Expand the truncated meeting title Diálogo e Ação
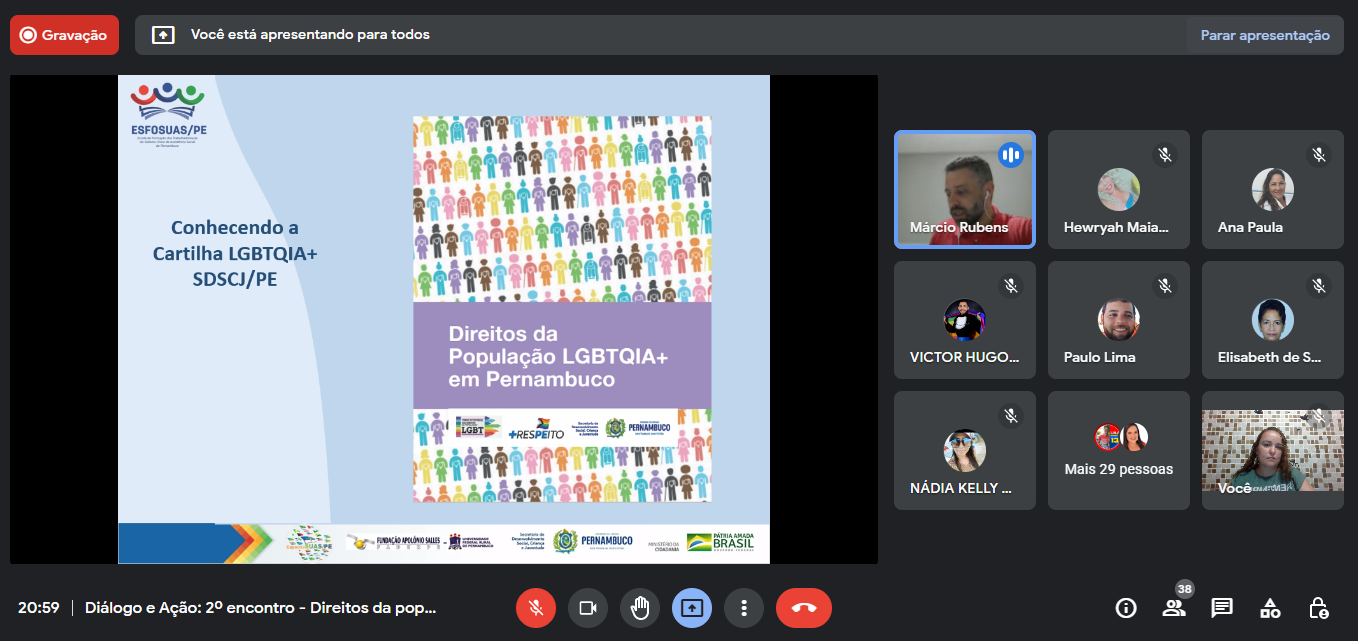This screenshot has height=641, width=1358. click(x=261, y=608)
